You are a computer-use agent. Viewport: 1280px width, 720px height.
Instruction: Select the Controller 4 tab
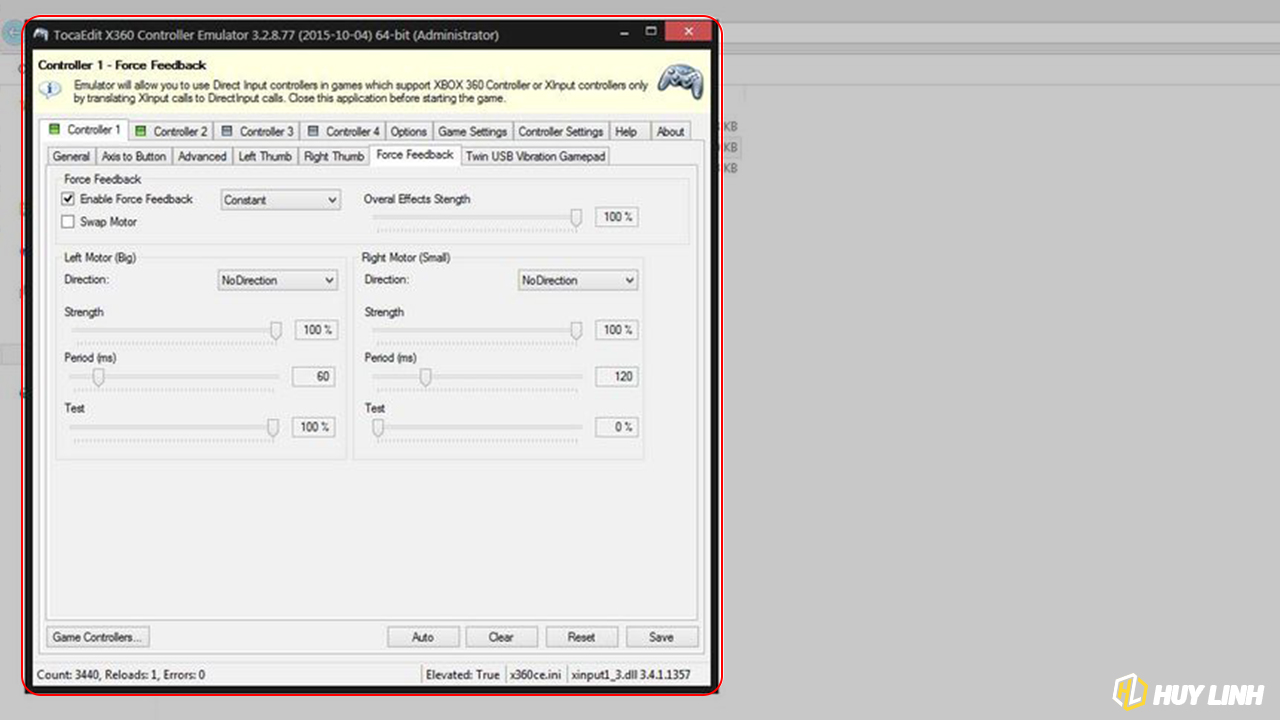(x=343, y=131)
